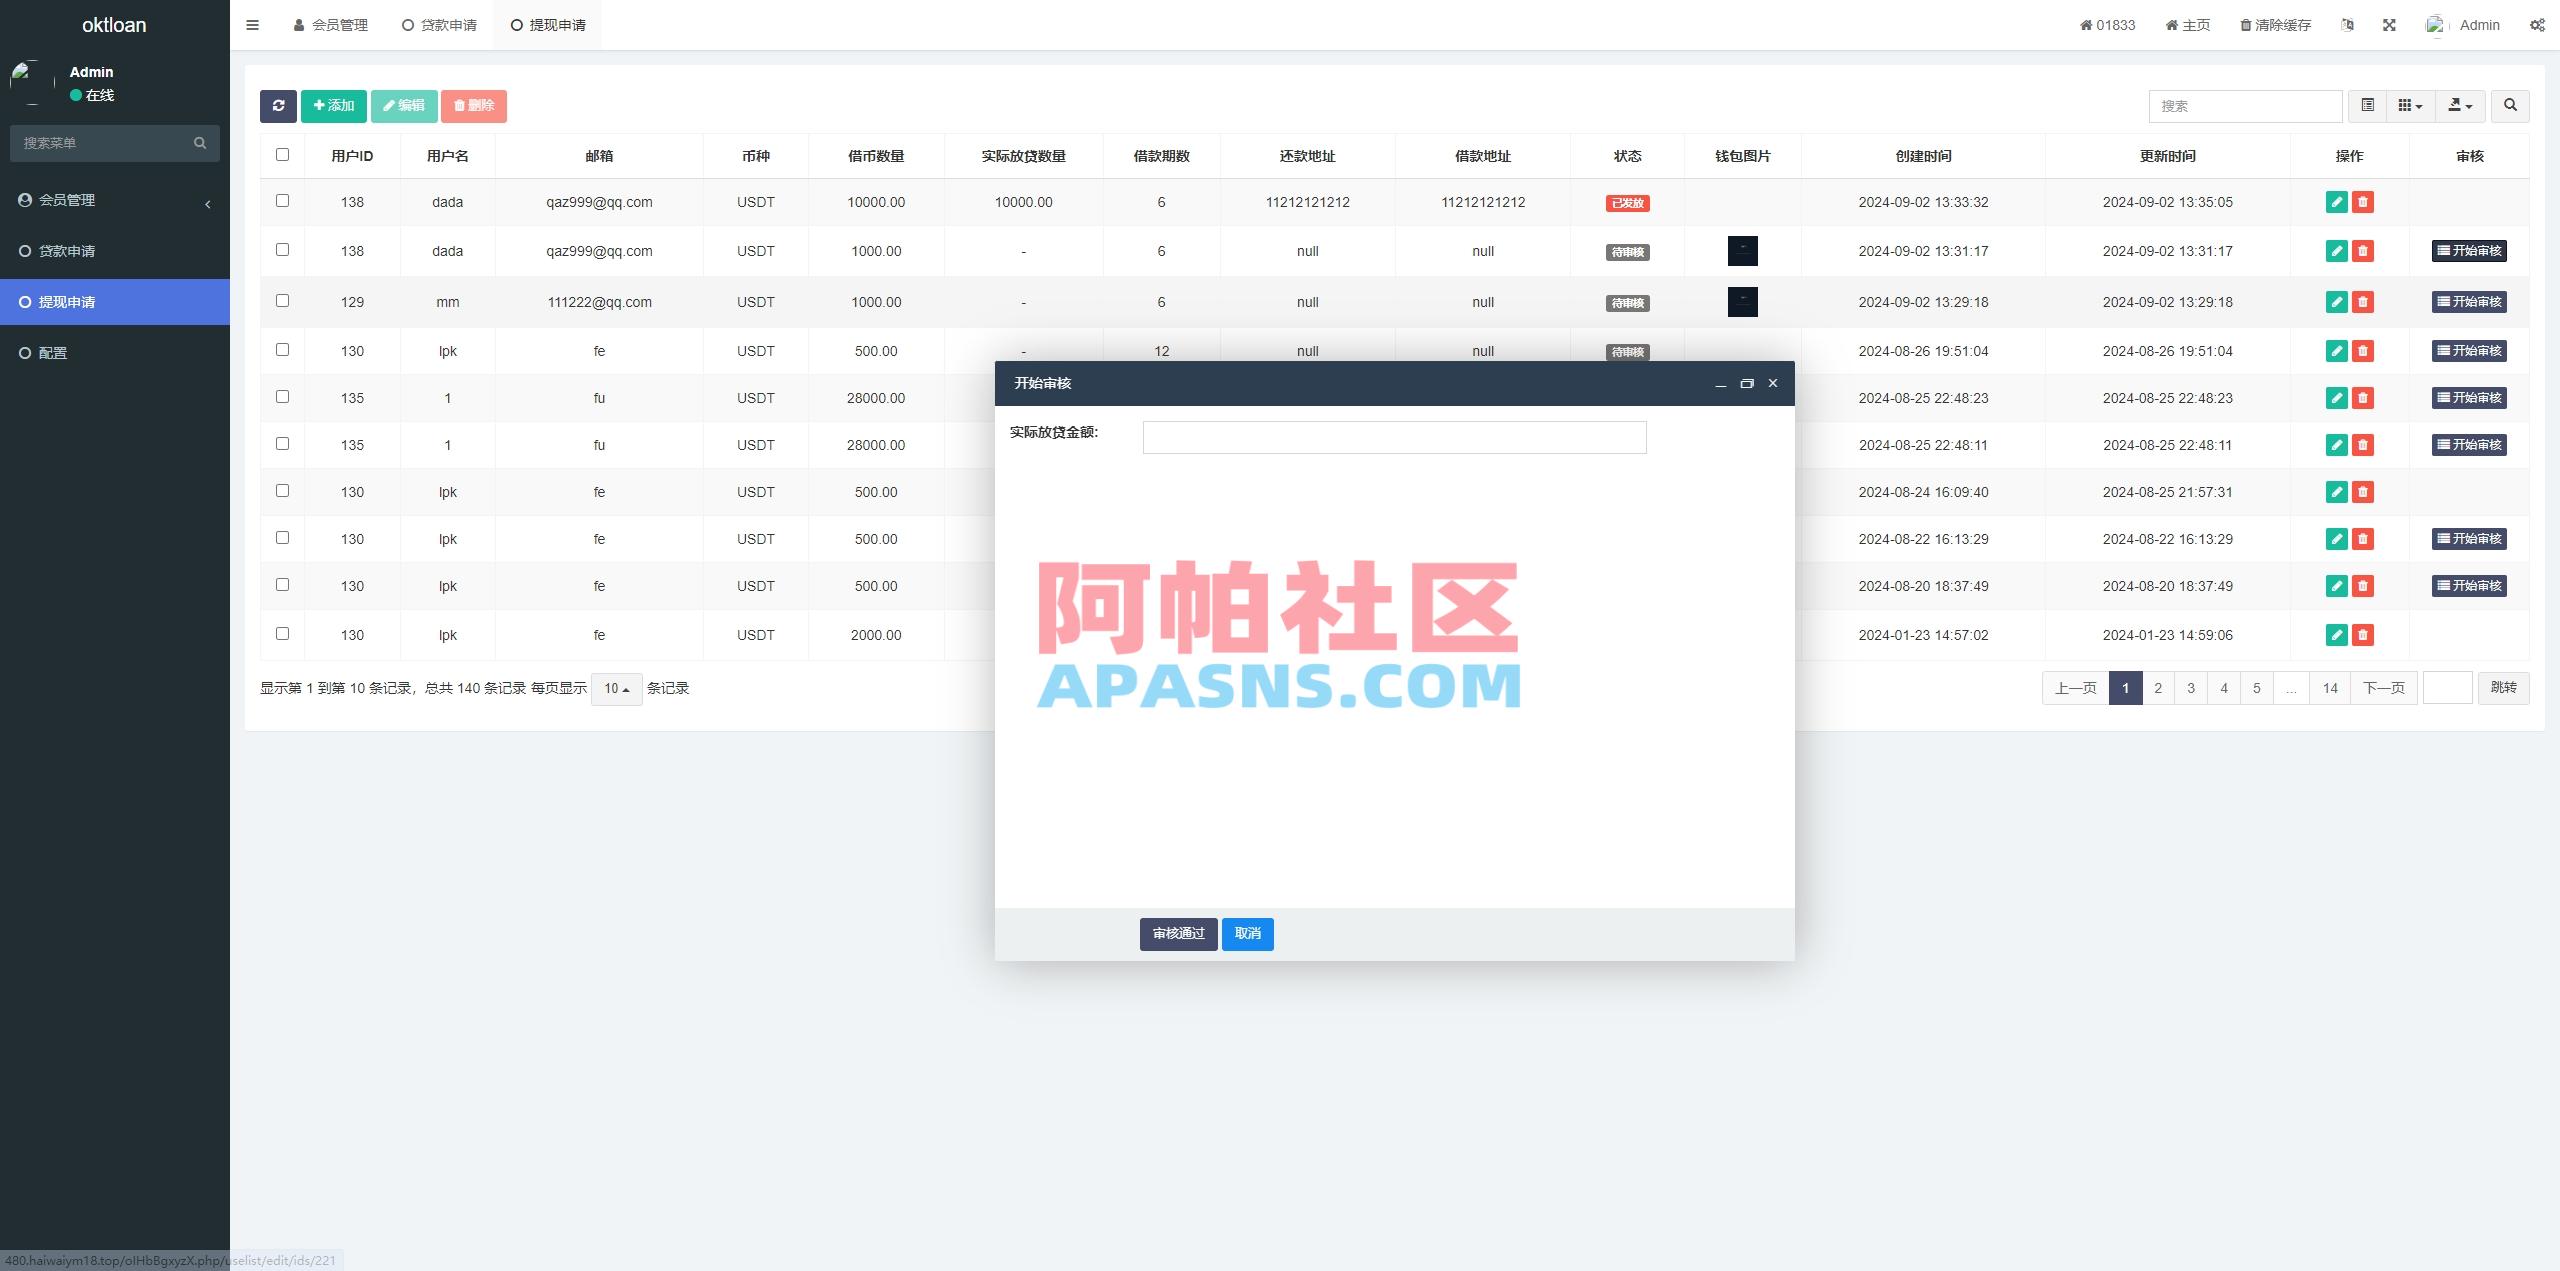Viewport: 2560px width, 1271px height.
Task: Tick the checkbox for user 129 mm row
Action: 282,300
